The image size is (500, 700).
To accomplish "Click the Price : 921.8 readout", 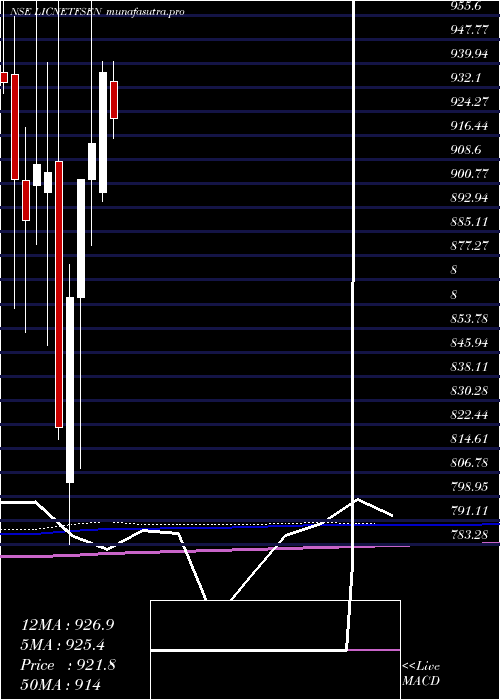I will 68,665.
